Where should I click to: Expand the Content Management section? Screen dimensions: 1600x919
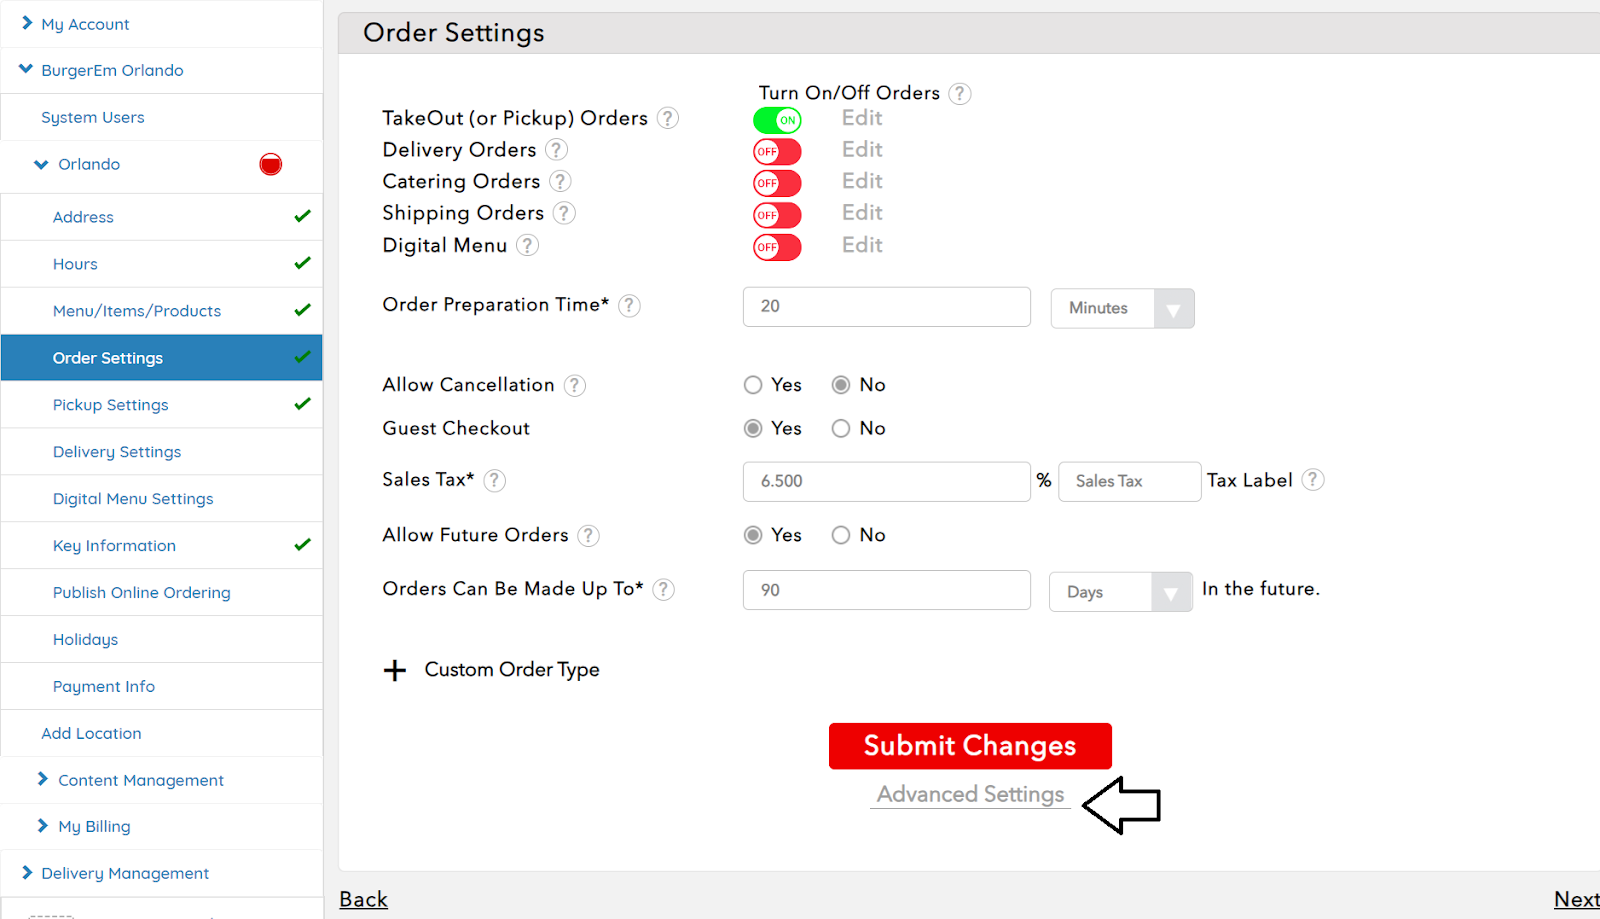tap(140, 780)
